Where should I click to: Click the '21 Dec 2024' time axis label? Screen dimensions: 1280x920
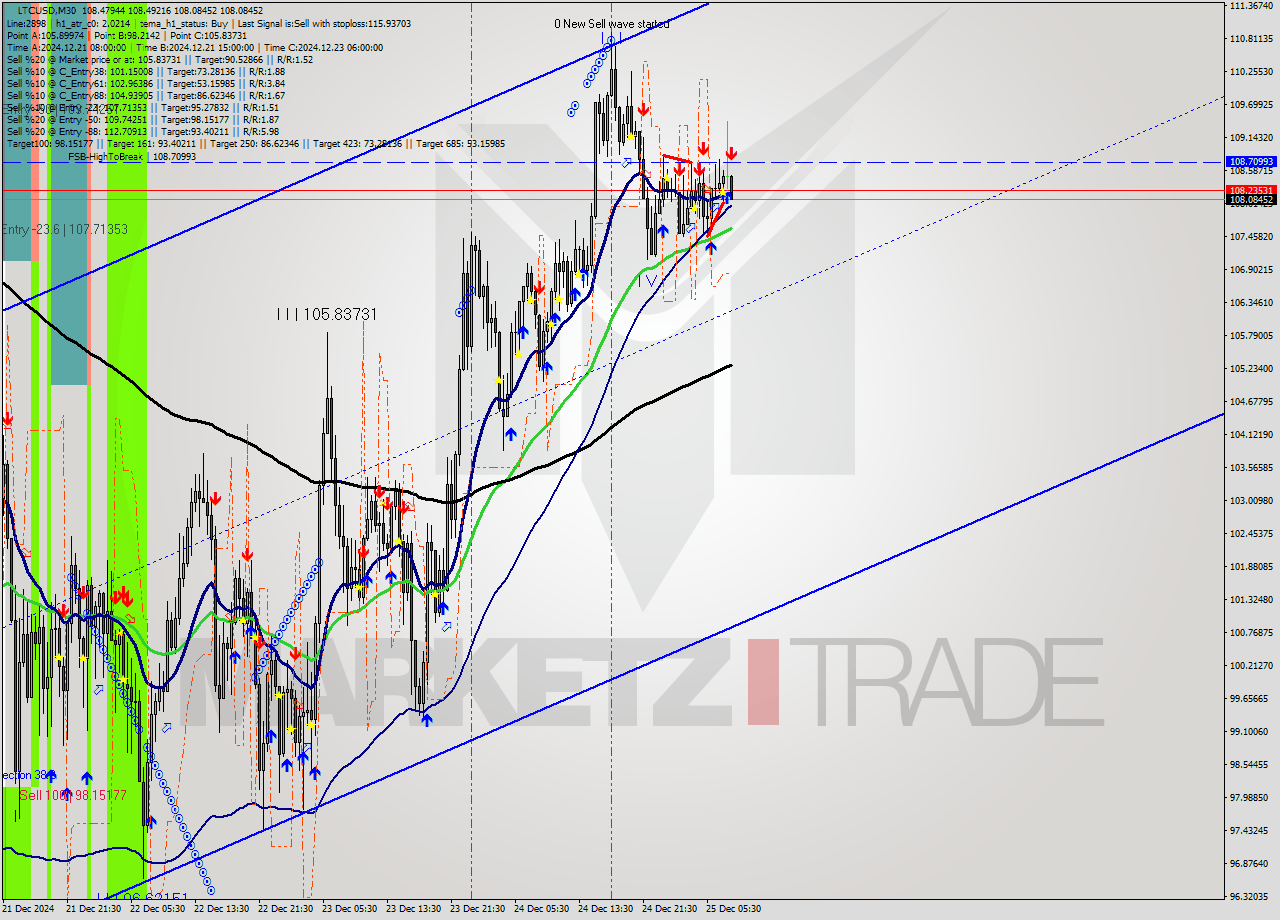(x=28, y=909)
